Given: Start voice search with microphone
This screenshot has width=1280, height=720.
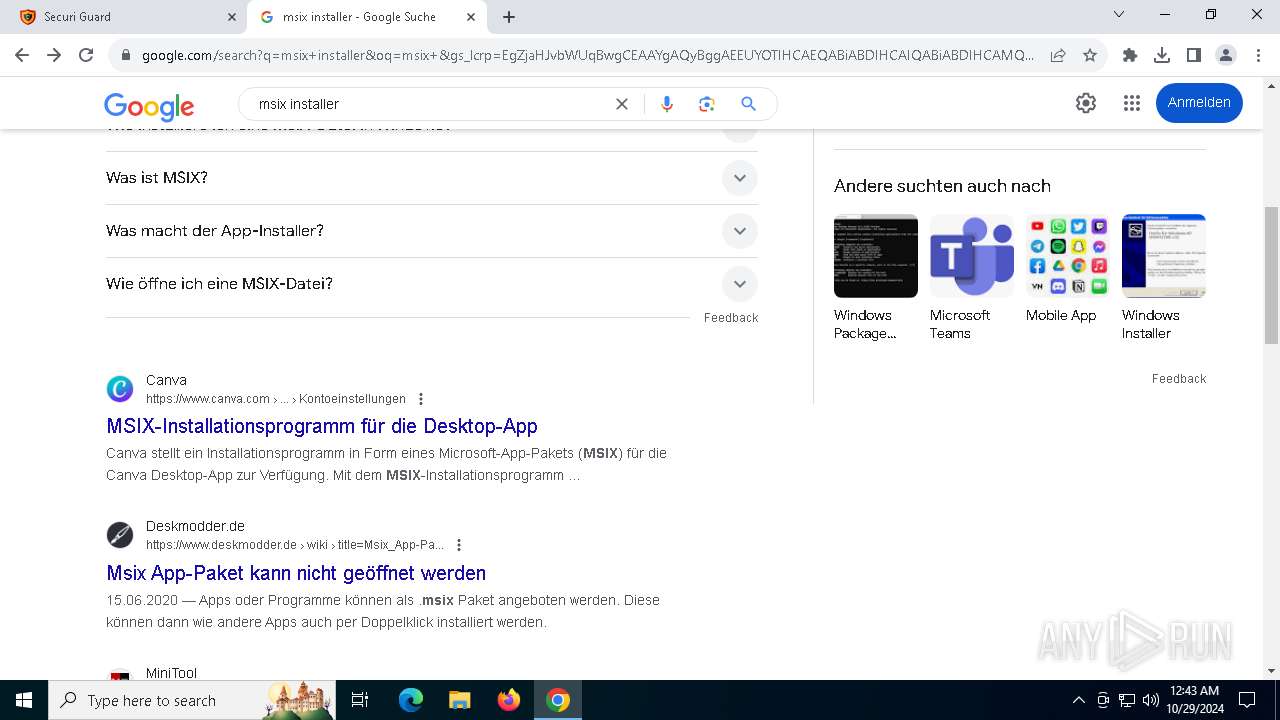Looking at the screenshot, I should click(667, 104).
